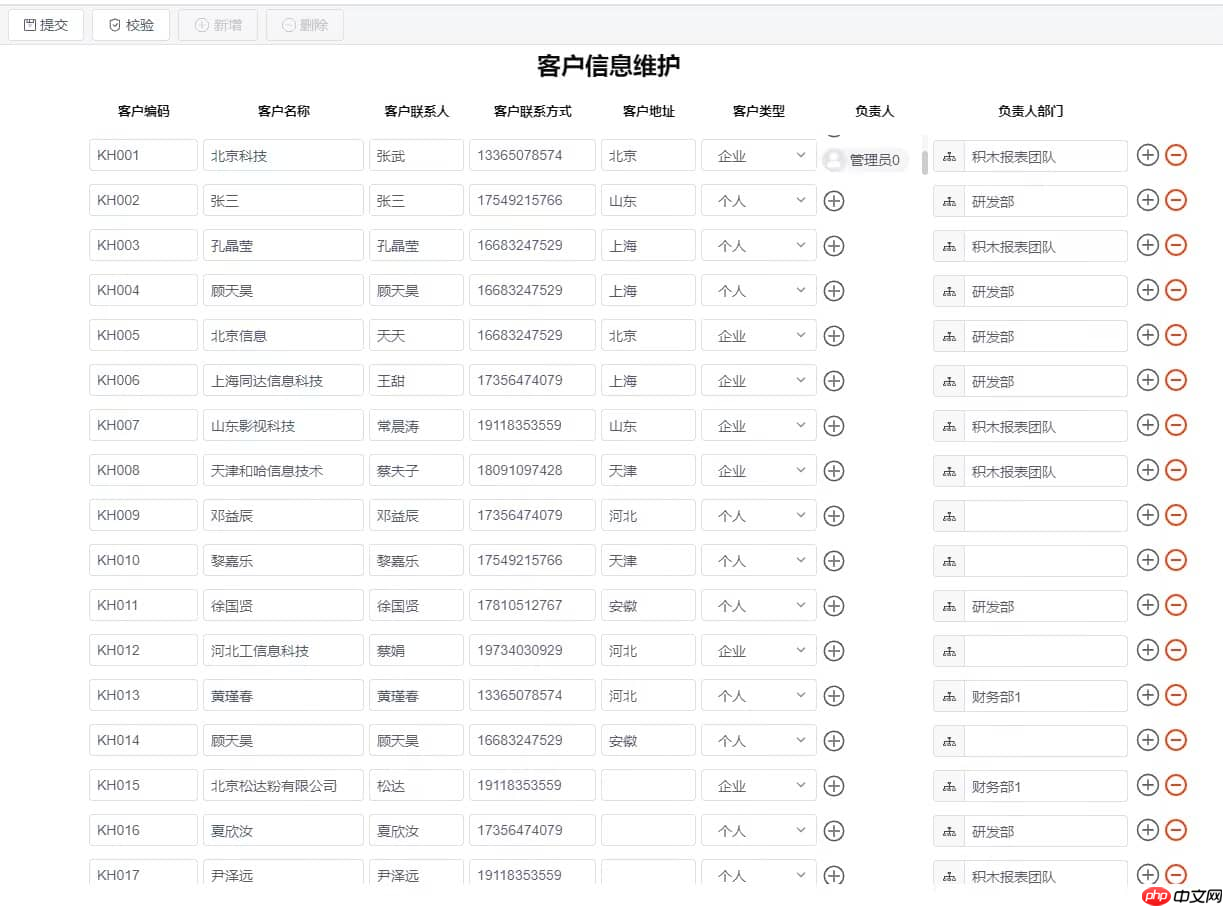Click the plus icon in KH010 负责人 column

coord(833,560)
